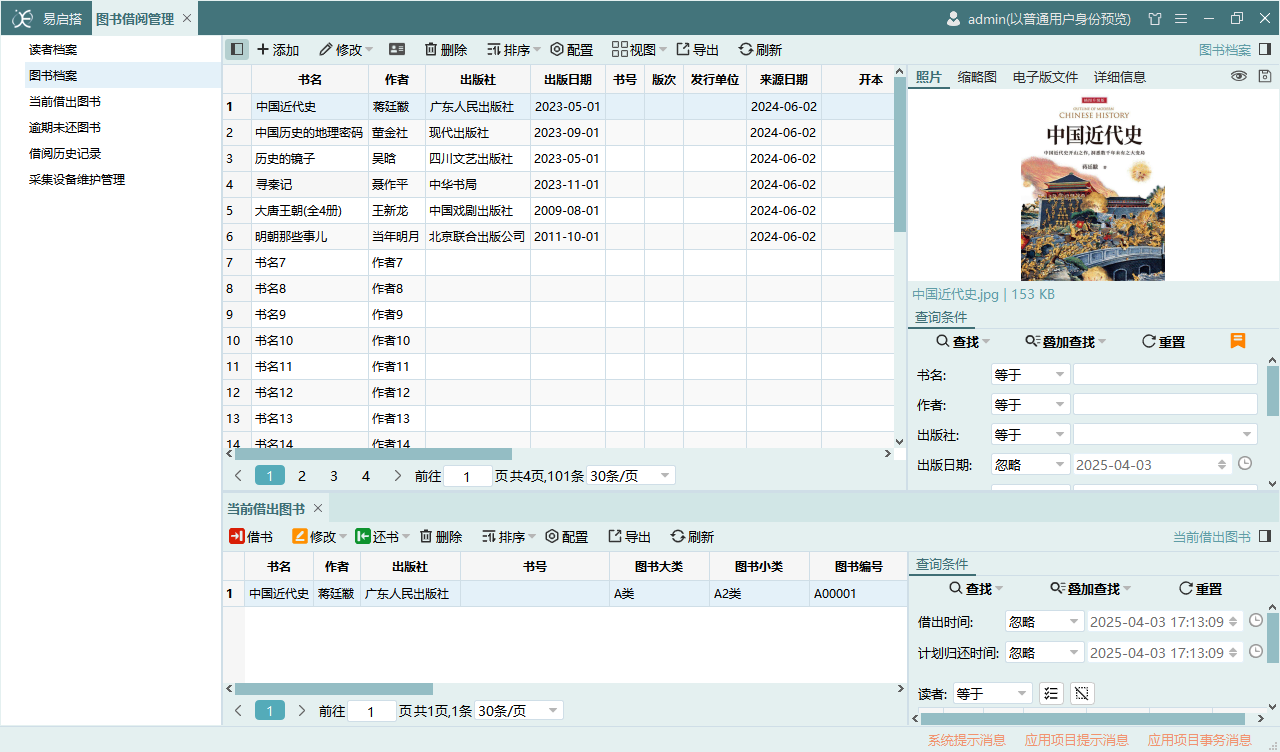Open the 出版日期 operator dropdown (忽略)
The height and width of the screenshot is (752, 1280).
click(x=1030, y=464)
